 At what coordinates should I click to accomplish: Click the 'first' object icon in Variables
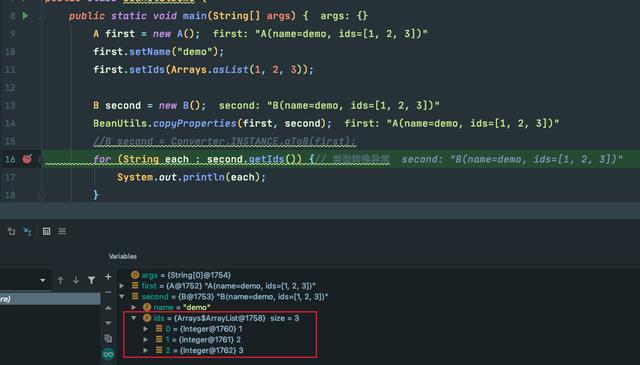pos(135,286)
